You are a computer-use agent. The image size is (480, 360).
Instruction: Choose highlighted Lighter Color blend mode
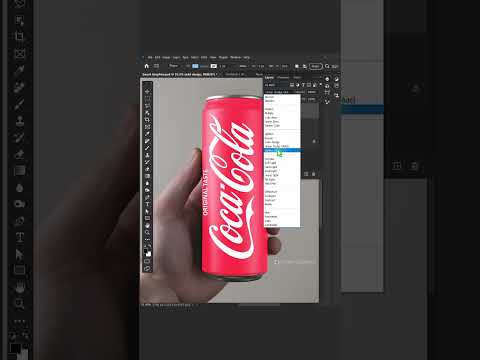point(282,150)
